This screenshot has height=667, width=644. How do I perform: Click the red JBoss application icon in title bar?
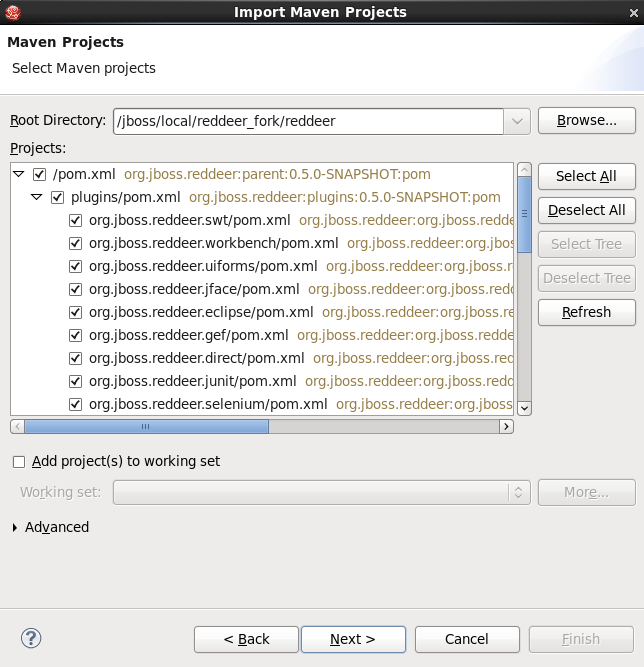pos(13,12)
